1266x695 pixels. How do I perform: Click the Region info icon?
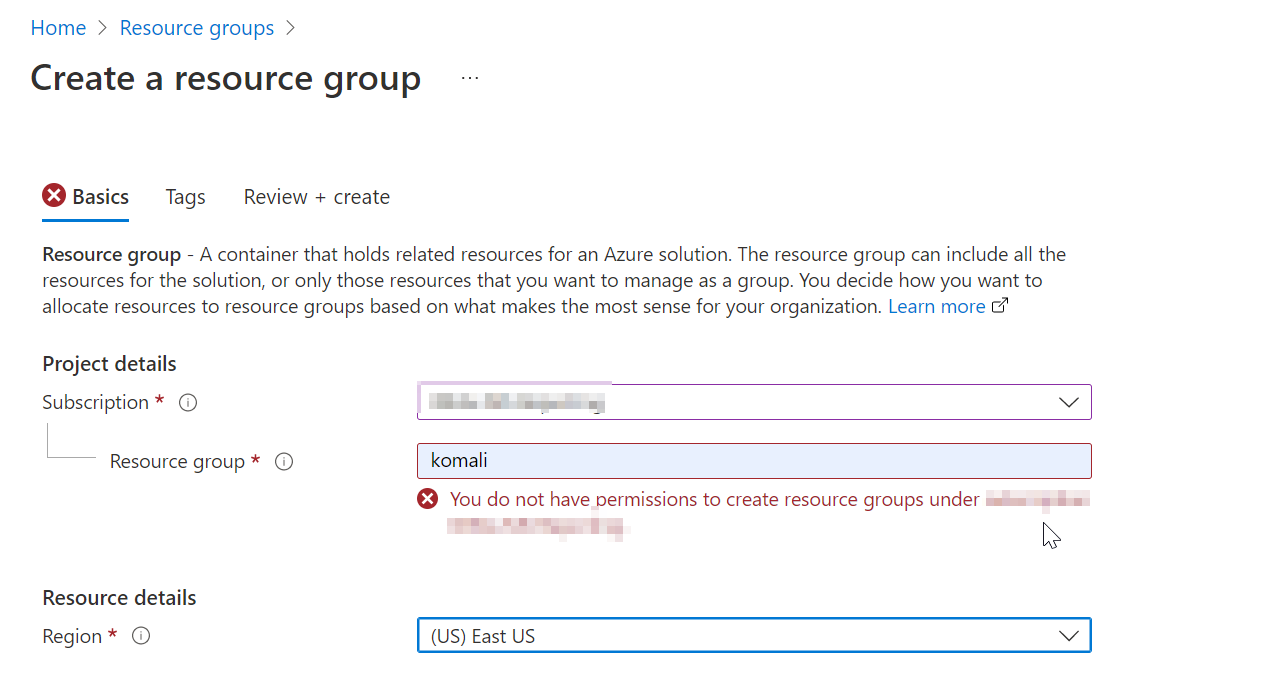(x=141, y=636)
